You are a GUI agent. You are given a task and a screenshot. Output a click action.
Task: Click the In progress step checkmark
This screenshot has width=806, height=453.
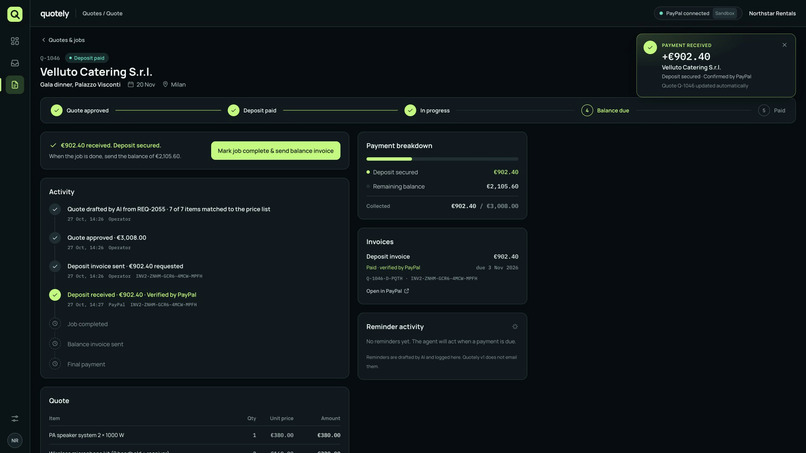(x=410, y=111)
